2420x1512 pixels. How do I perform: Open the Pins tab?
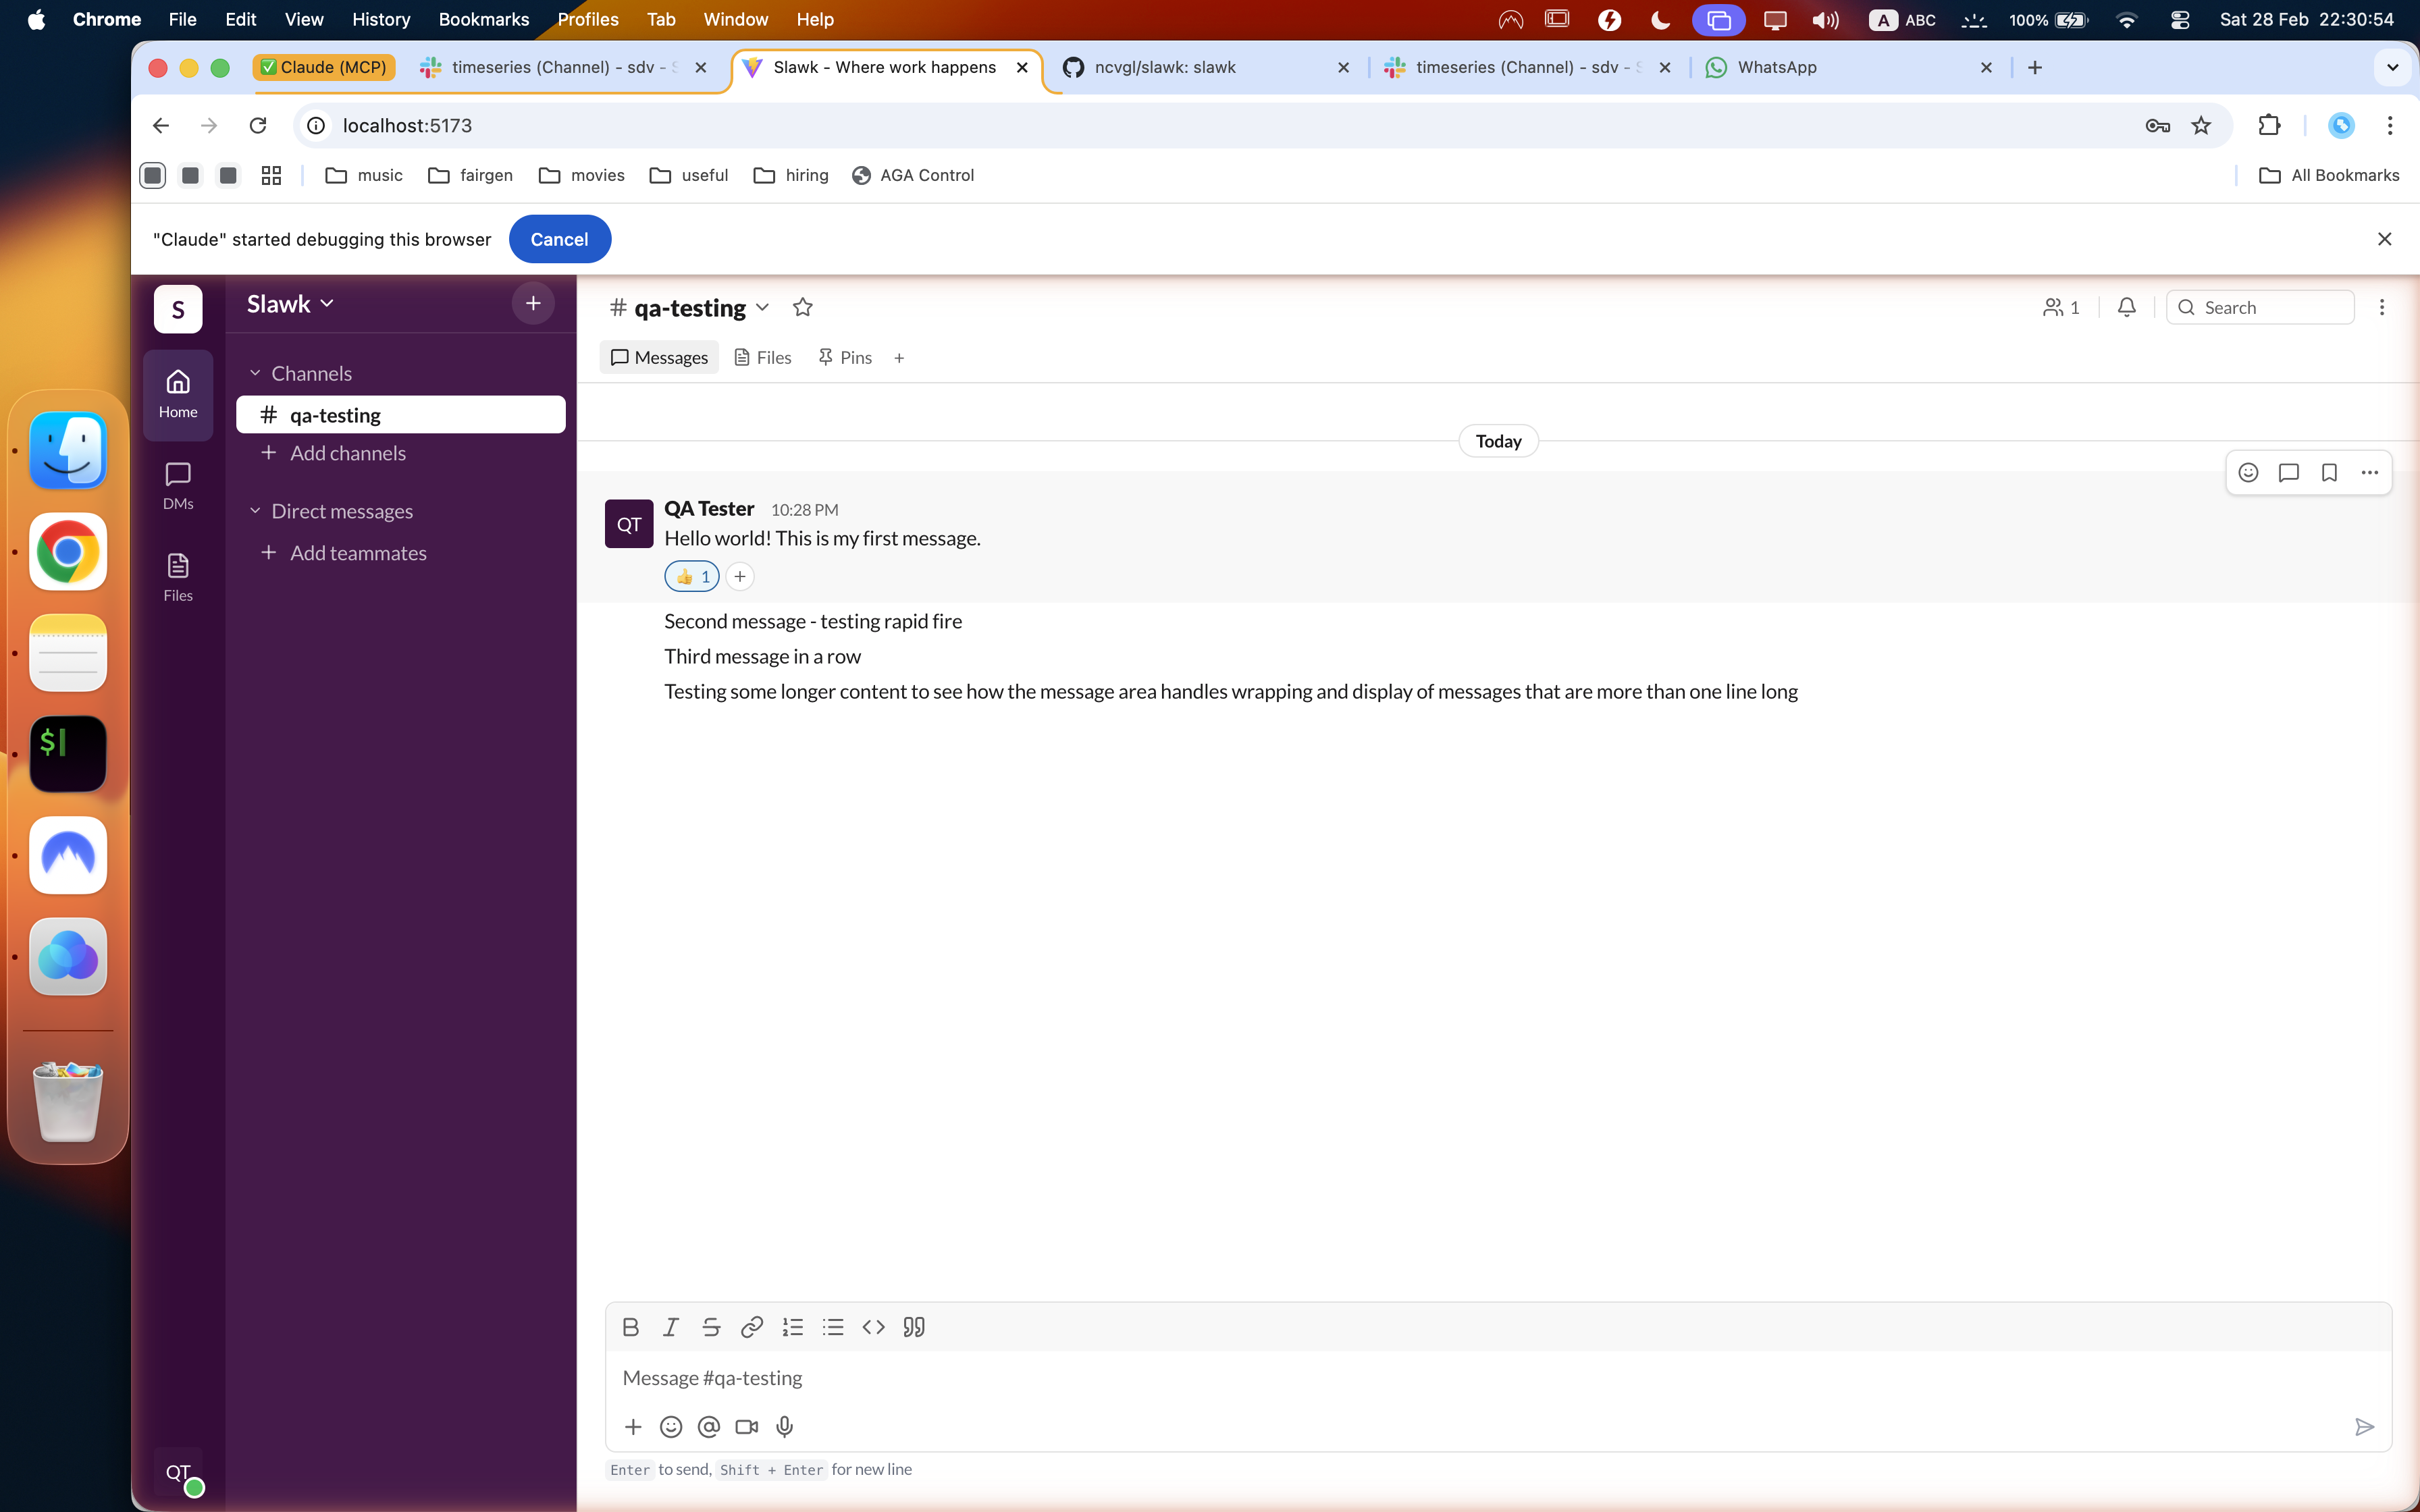(845, 357)
